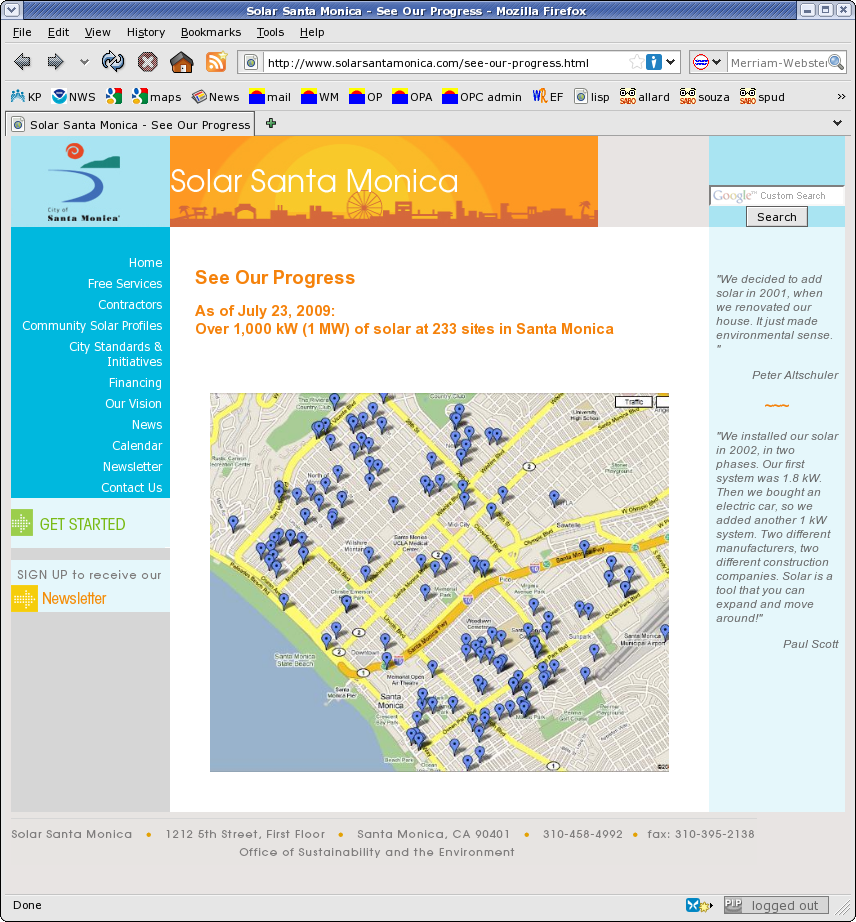856x922 pixels.
Task: Reload the page with the refresh icon
Action: point(113,62)
